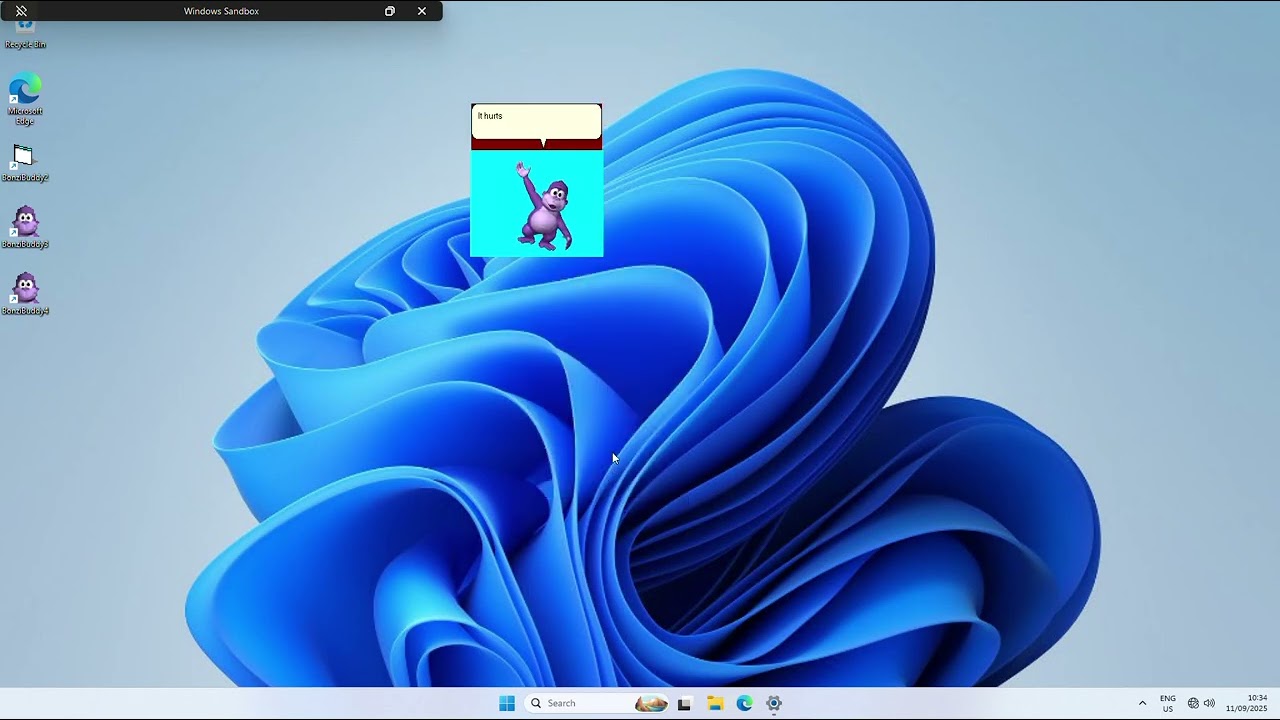The image size is (1280, 720).
Task: Click the purple Bonzi gorilla character
Action: pos(544,207)
